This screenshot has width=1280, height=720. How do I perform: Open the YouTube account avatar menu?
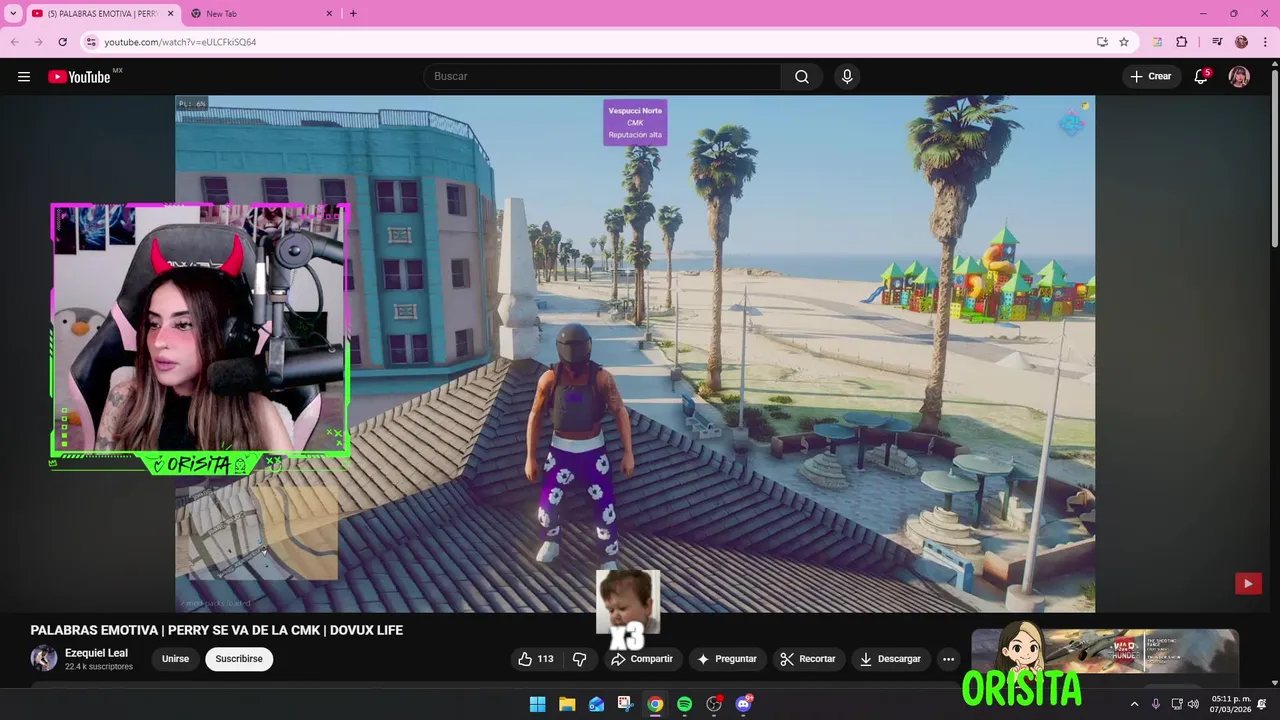point(1239,77)
